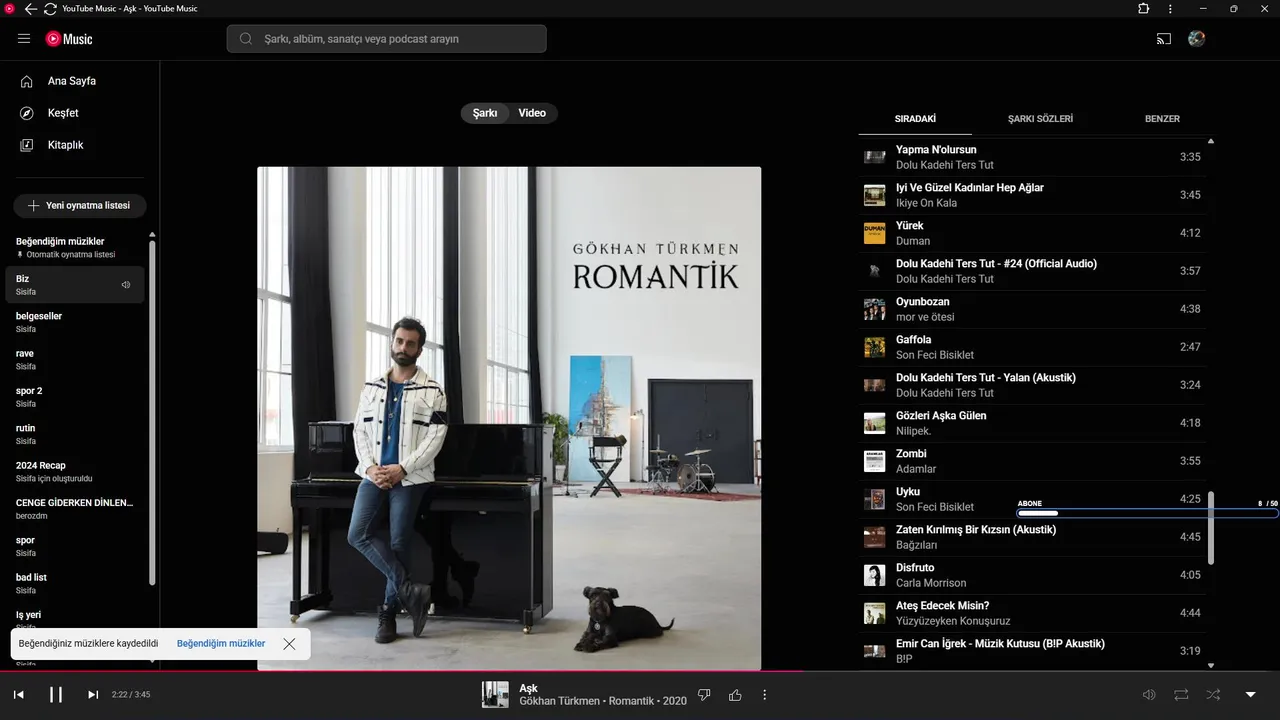This screenshot has height=720, width=1280.
Task: Play Yapma N'olursun from queue
Action: click(x=1032, y=157)
